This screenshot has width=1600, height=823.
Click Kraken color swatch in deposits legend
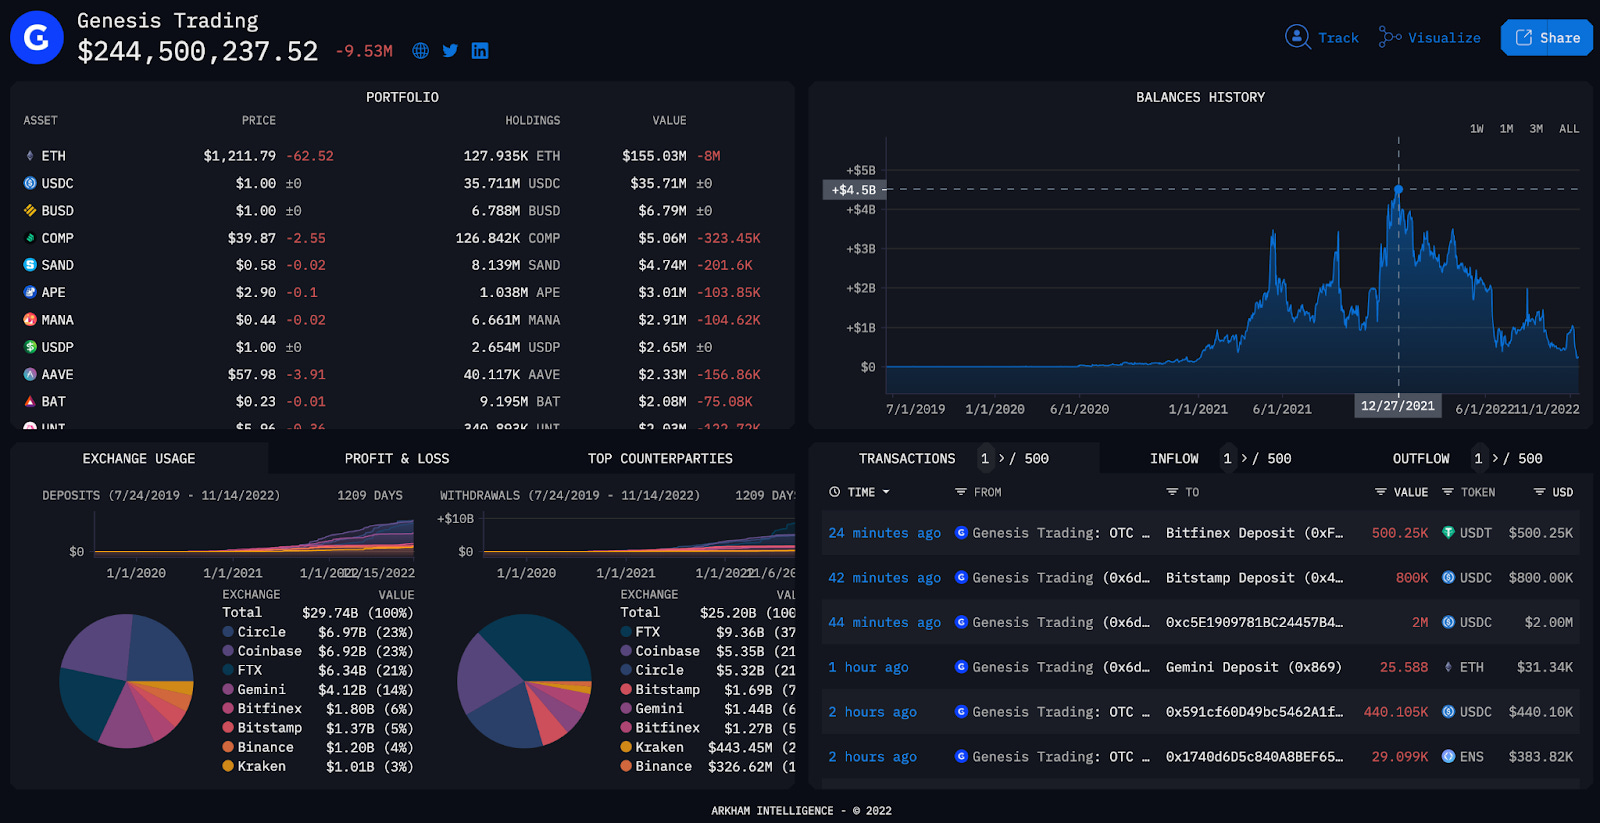[x=228, y=766]
